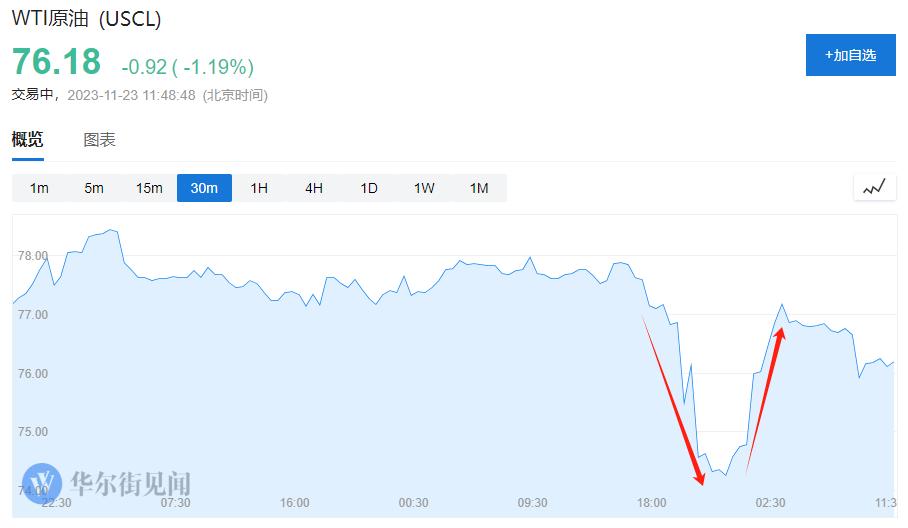Click the line chart type icon
The width and height of the screenshot is (908, 528).
[x=874, y=188]
